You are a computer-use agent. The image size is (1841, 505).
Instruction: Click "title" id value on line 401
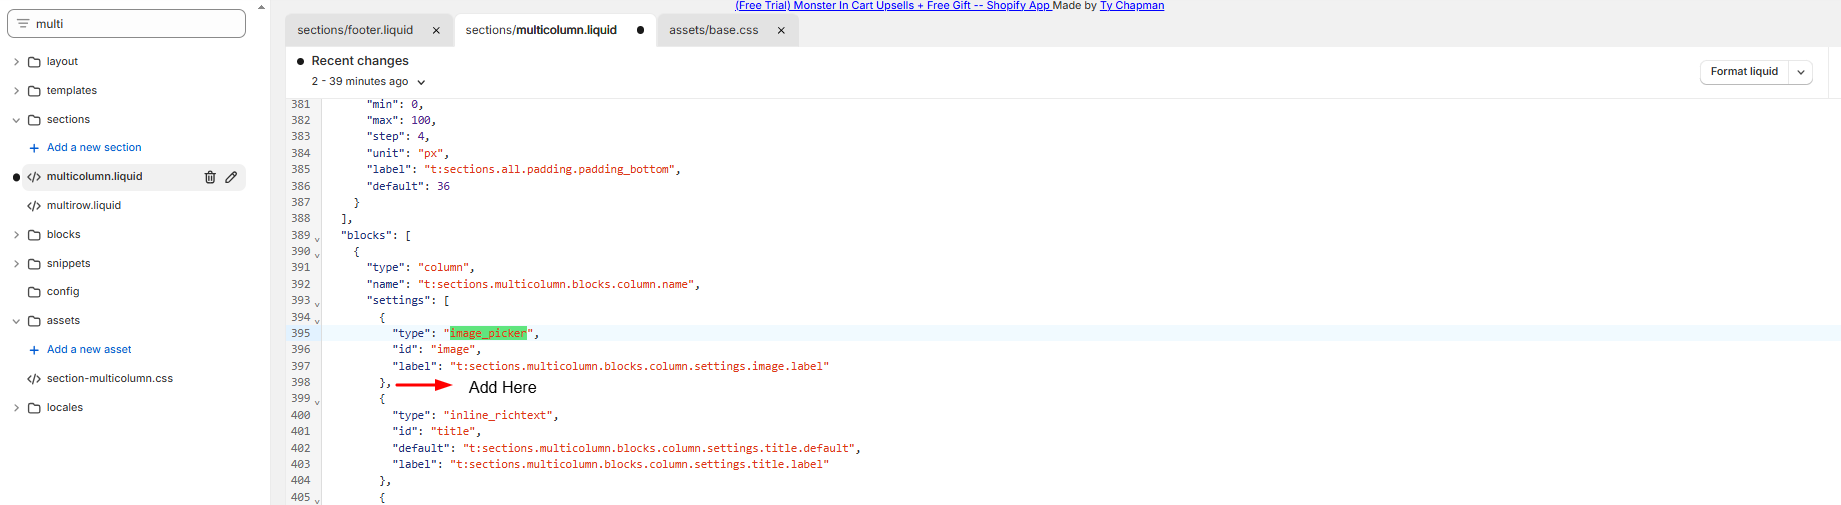453,432
